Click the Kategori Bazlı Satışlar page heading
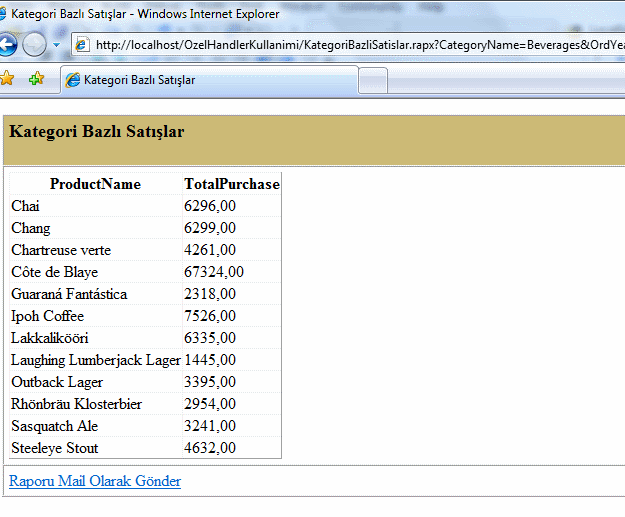Image resolution: width=625 pixels, height=517 pixels. click(x=96, y=132)
